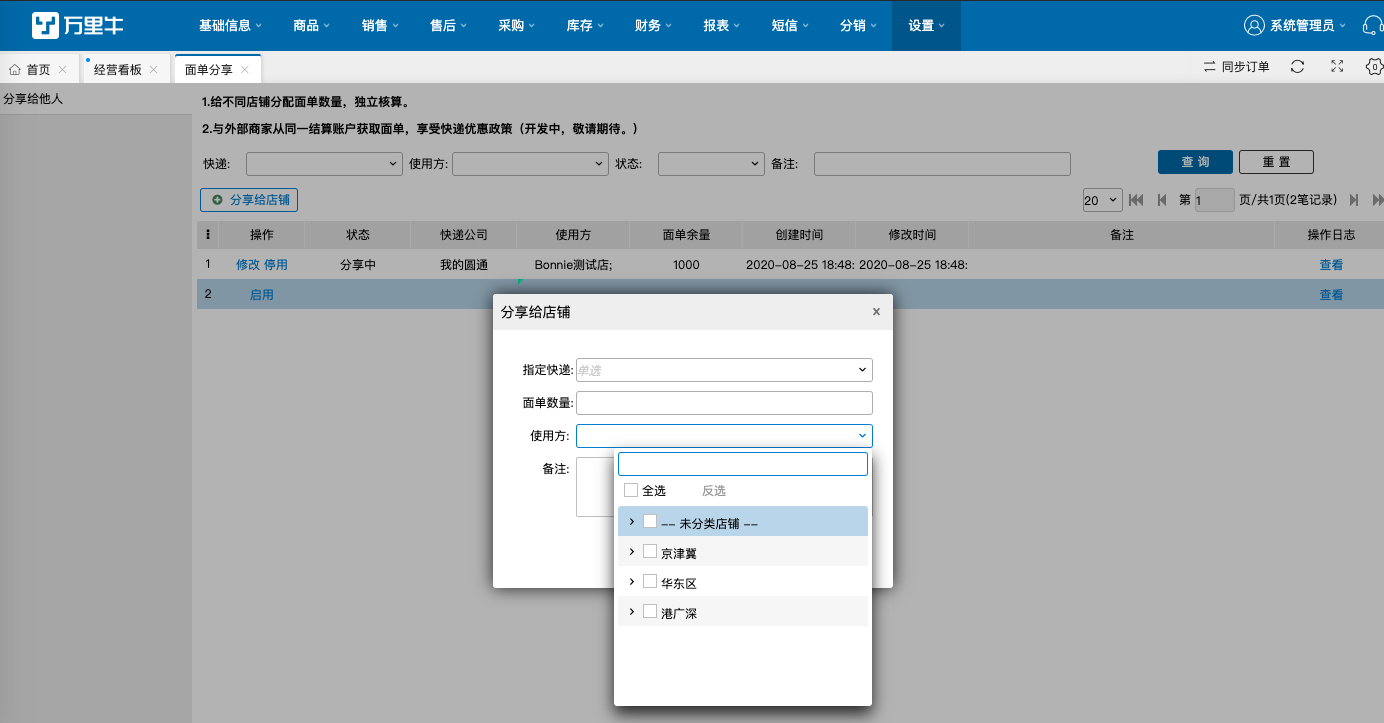Open the 采购 menu

(x=516, y=25)
